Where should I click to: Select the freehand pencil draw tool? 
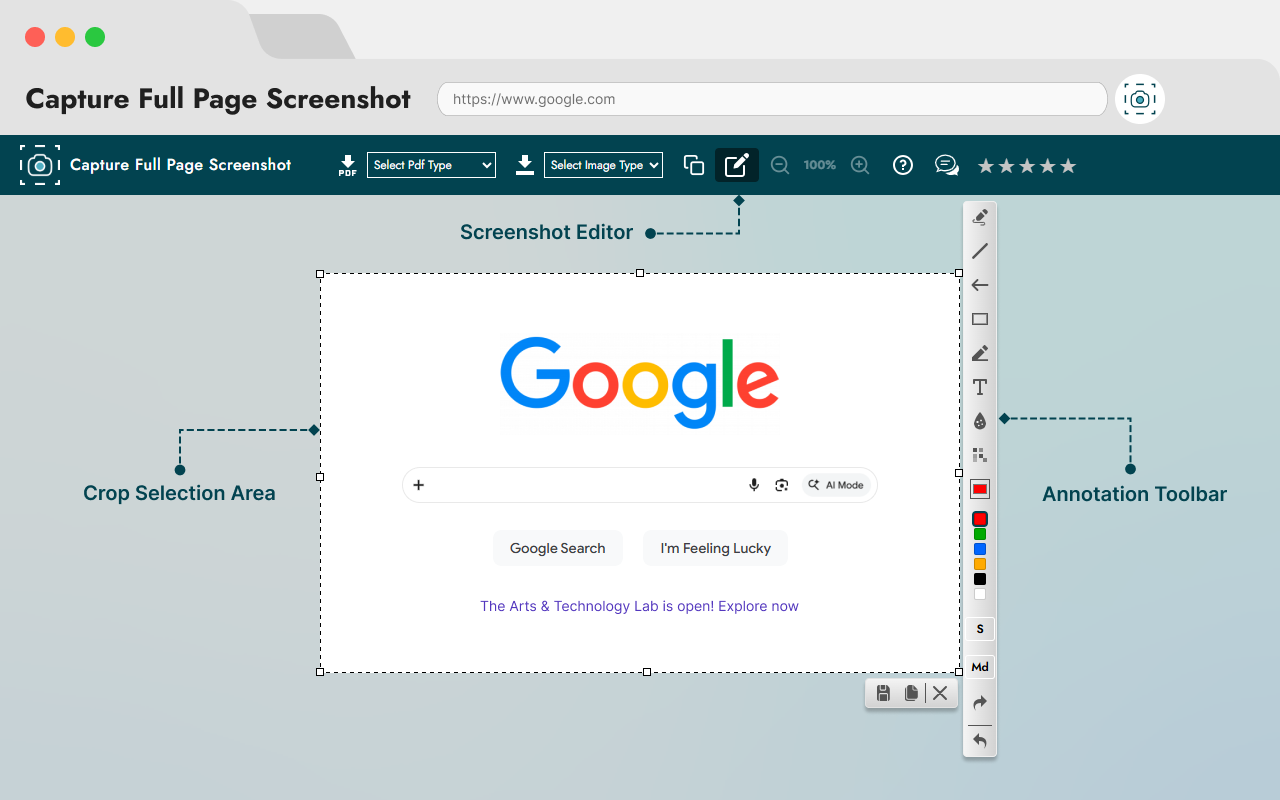point(980,217)
